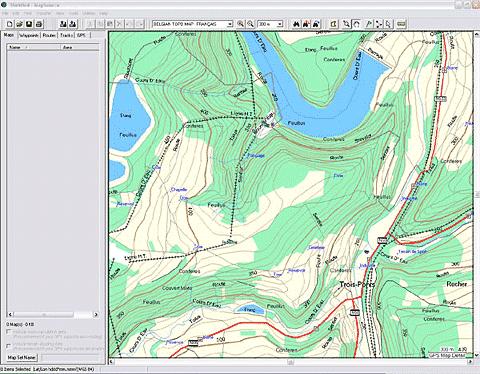Click the Map Set Name button
Viewport: 480px width, 374px height.
(x=22, y=357)
